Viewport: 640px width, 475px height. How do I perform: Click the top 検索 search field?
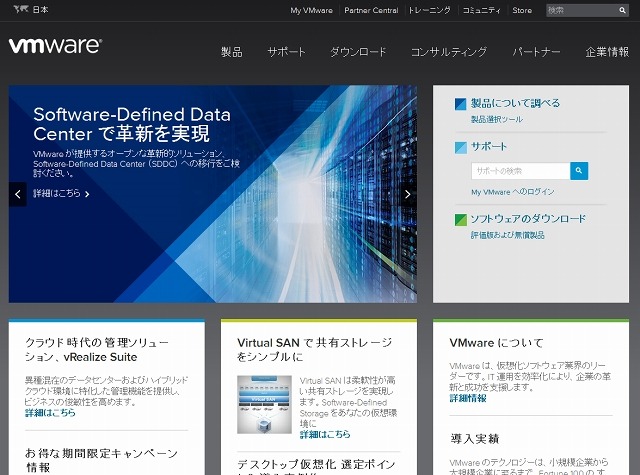(x=582, y=11)
